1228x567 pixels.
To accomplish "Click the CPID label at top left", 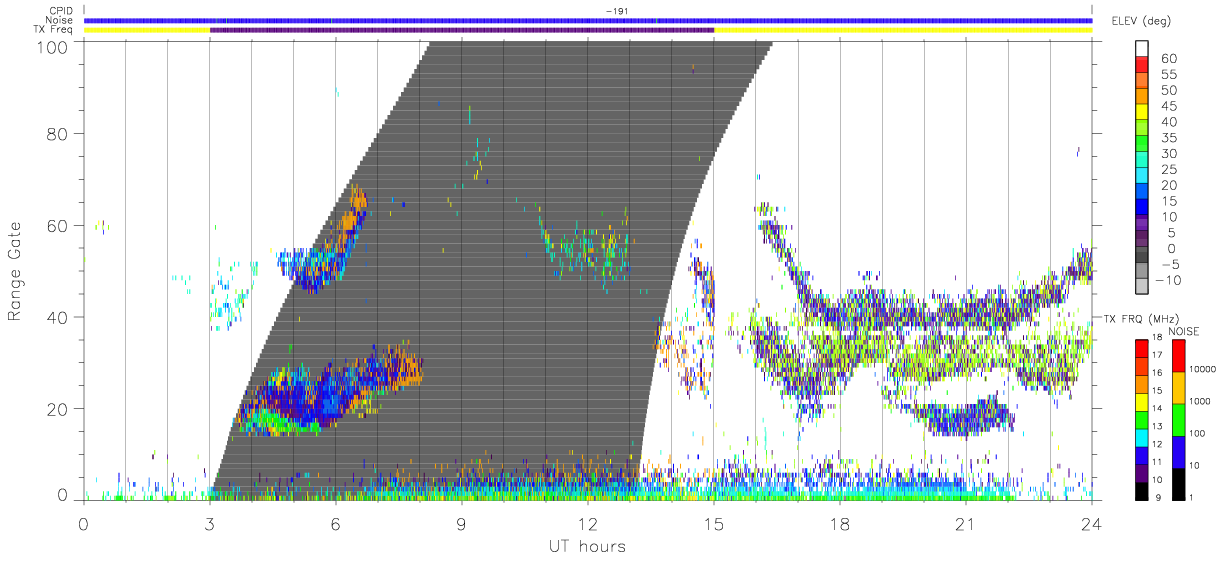I will [x=61, y=10].
